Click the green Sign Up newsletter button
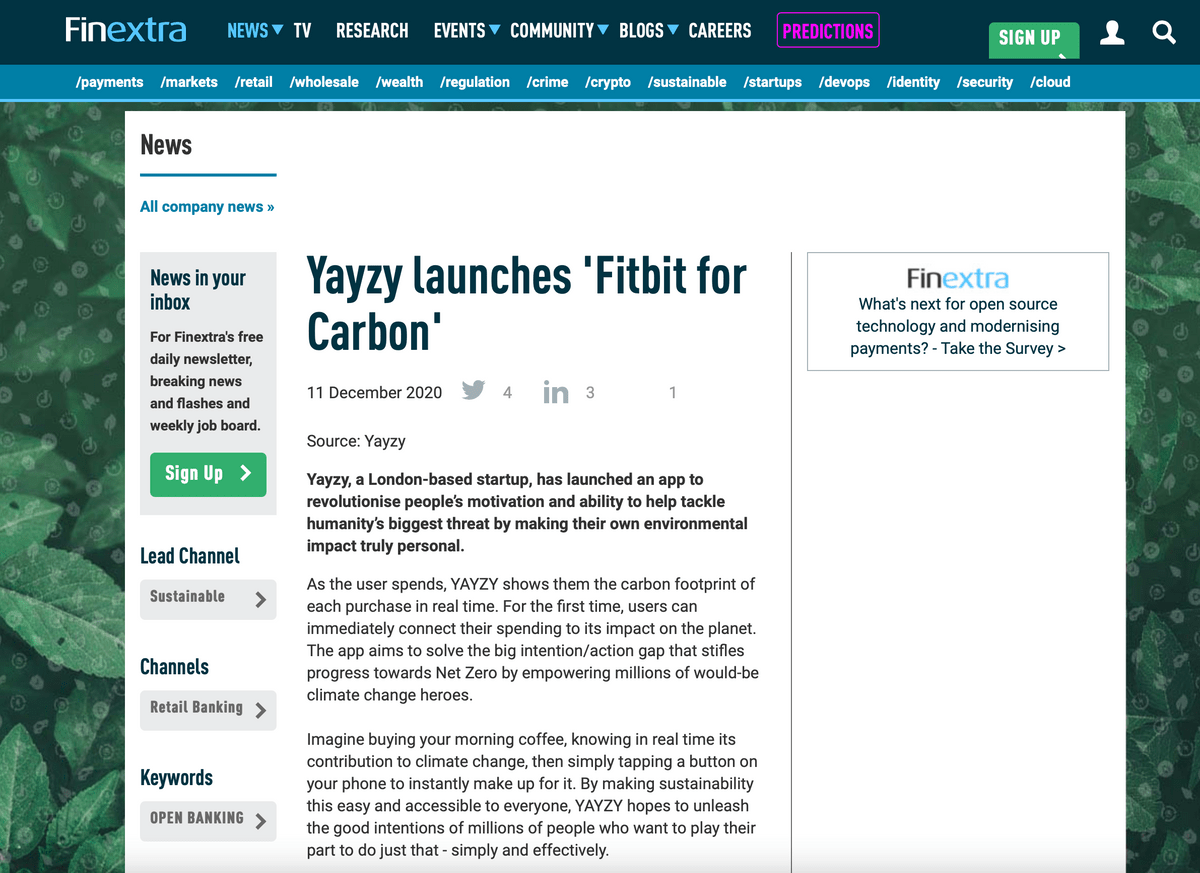This screenshot has width=1200, height=873. (208, 474)
